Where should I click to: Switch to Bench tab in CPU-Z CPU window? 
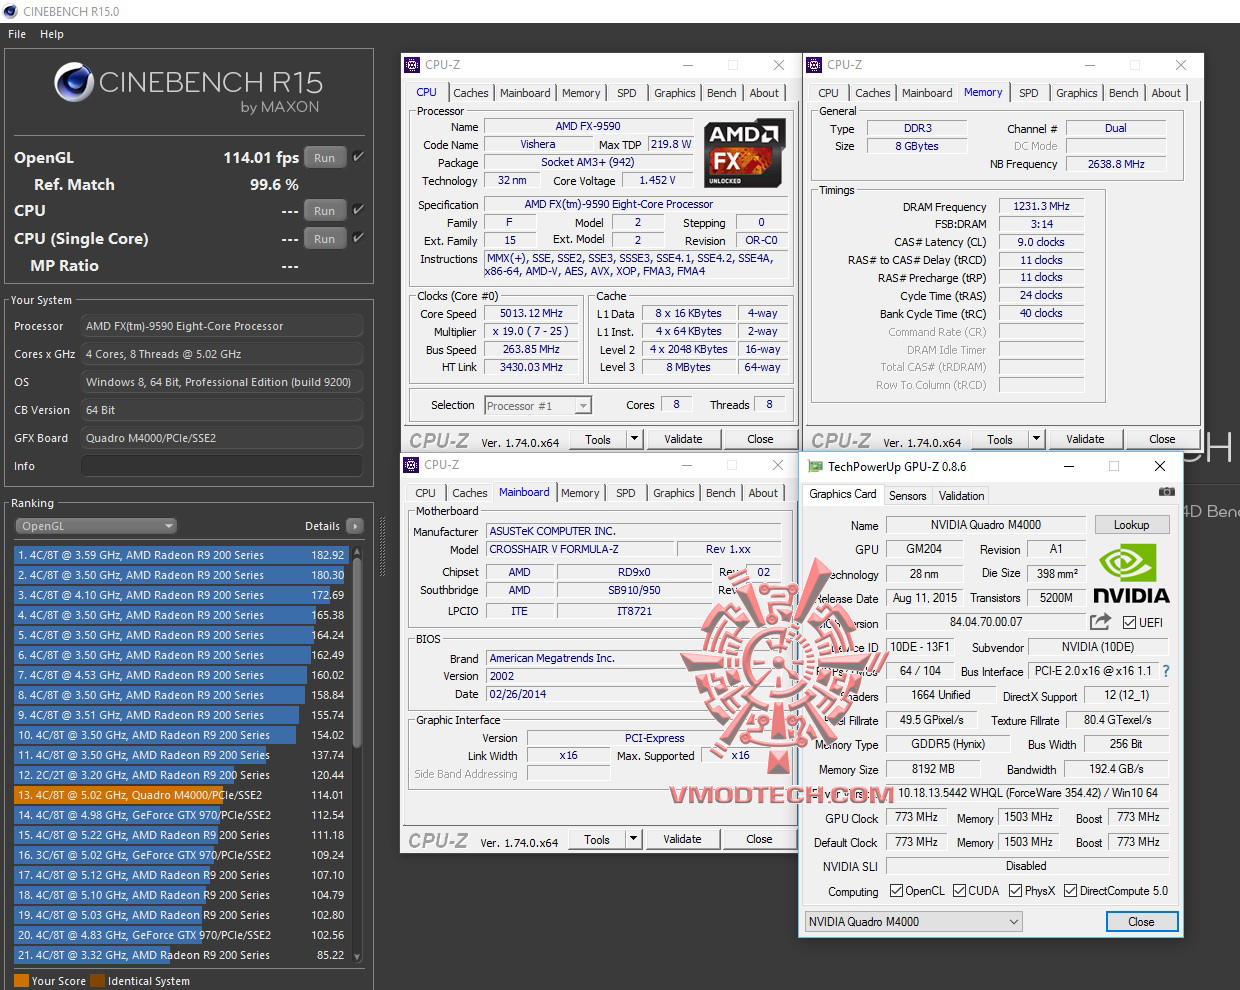coord(721,93)
